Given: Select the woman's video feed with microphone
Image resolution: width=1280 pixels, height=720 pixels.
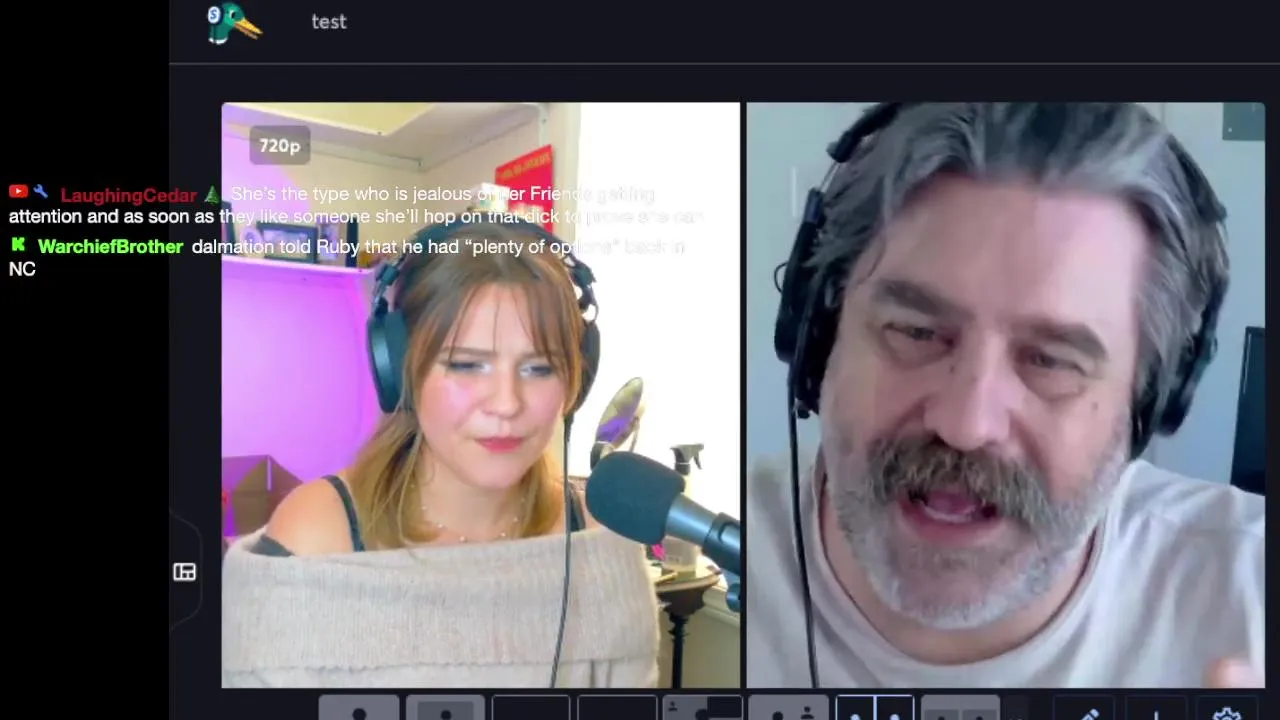Looking at the screenshot, I should coord(481,395).
